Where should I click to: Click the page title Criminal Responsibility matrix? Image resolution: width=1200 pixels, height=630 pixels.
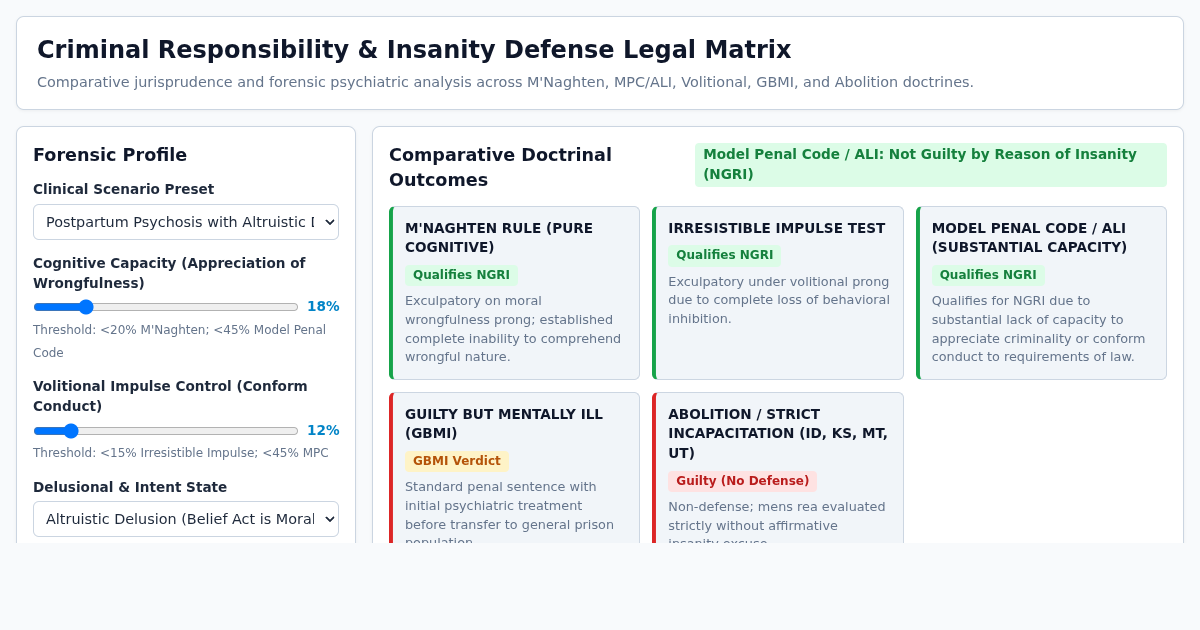(414, 49)
